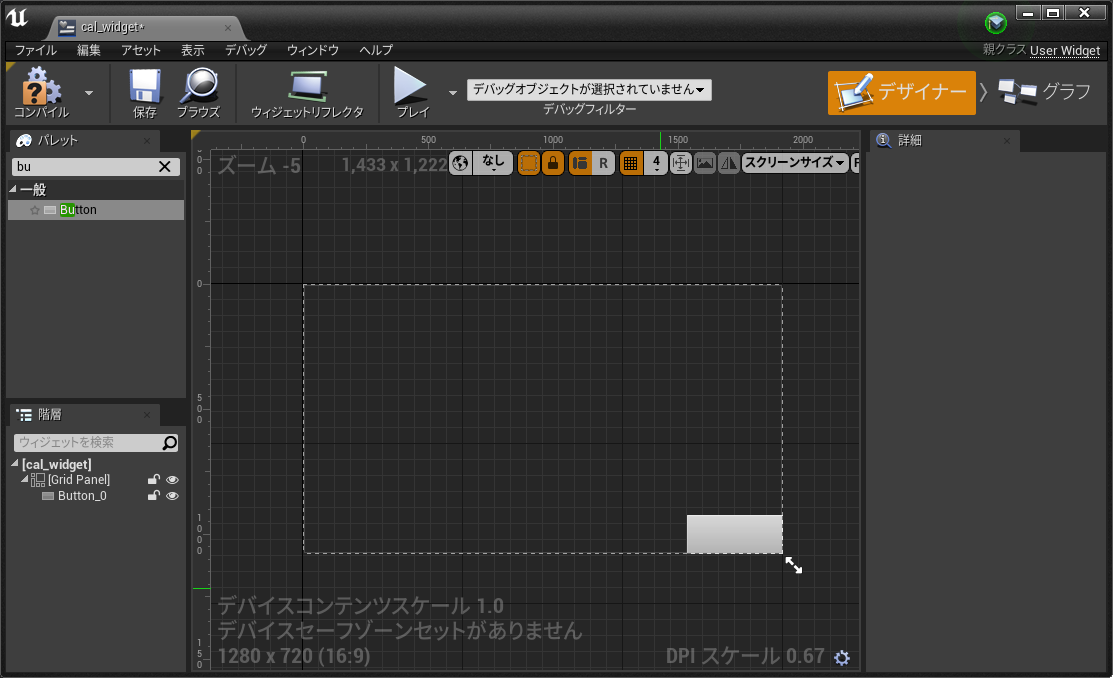Toggle visibility of Button_0
The width and height of the screenshot is (1113, 678).
pyautogui.click(x=172, y=496)
